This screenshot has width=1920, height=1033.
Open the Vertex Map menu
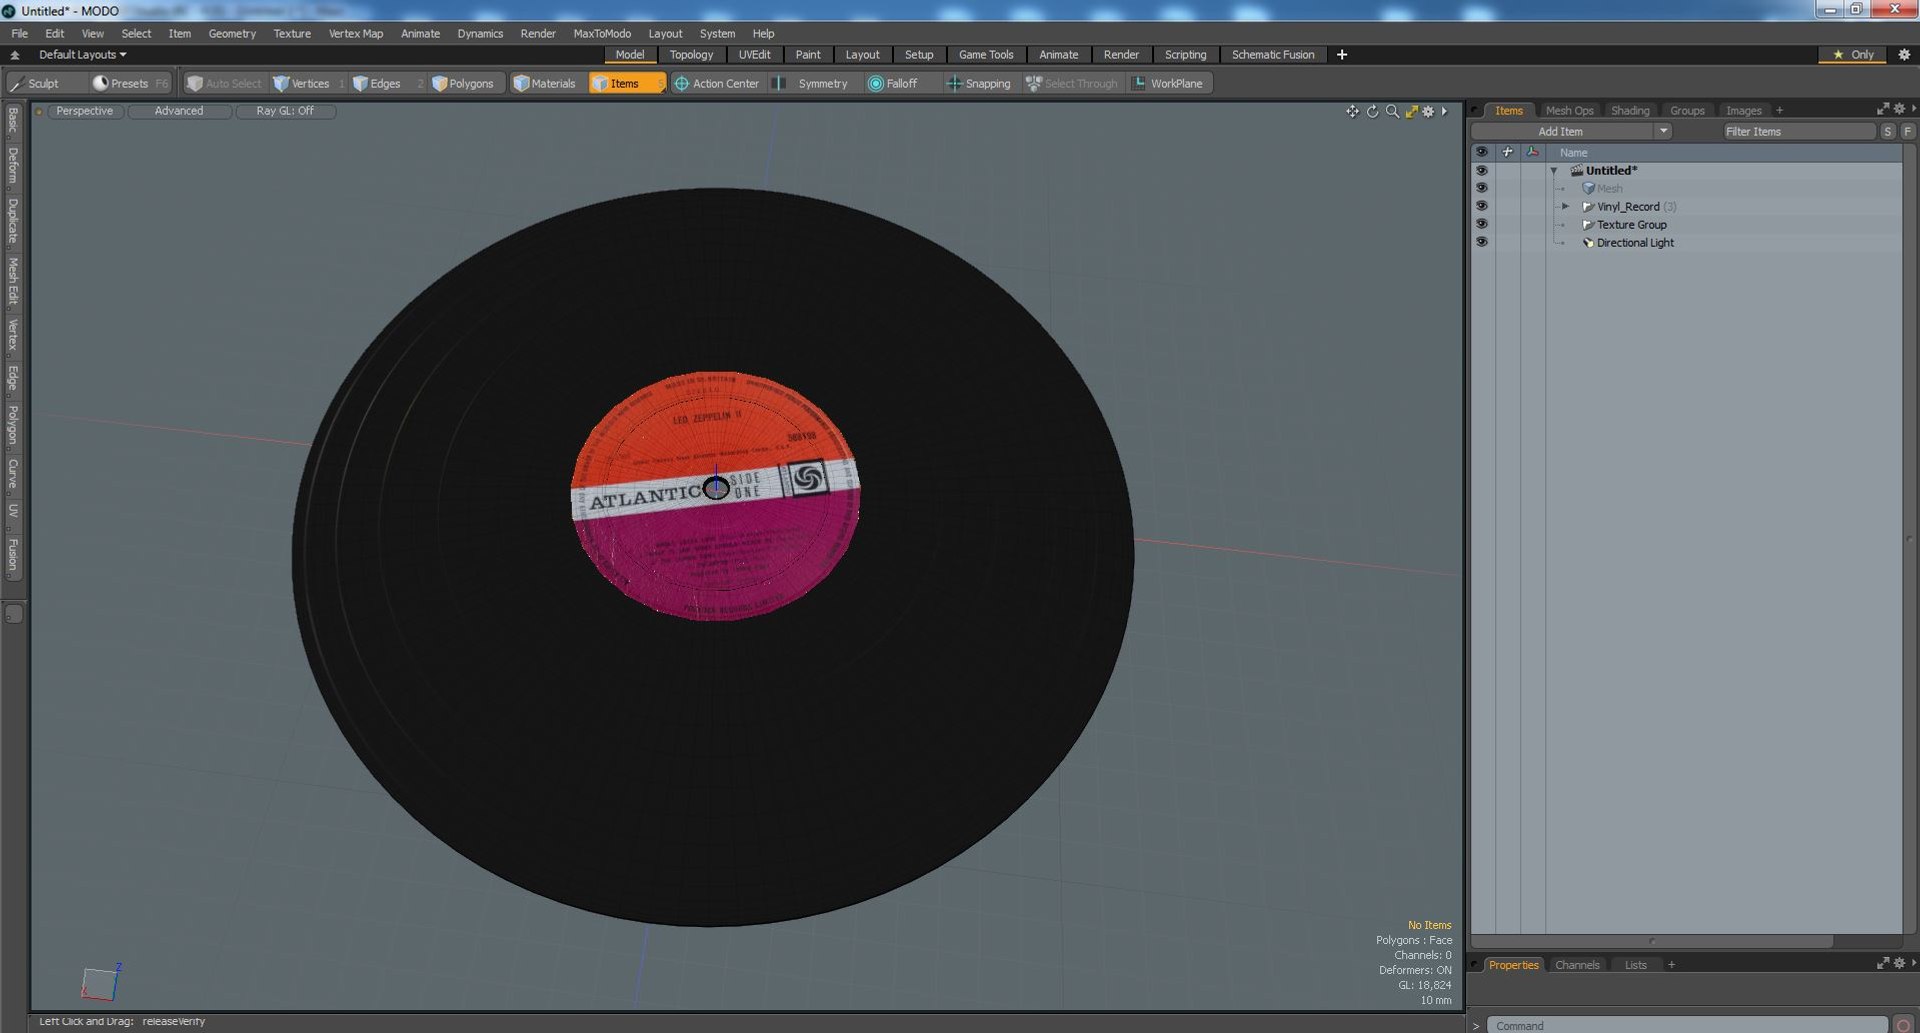(356, 33)
